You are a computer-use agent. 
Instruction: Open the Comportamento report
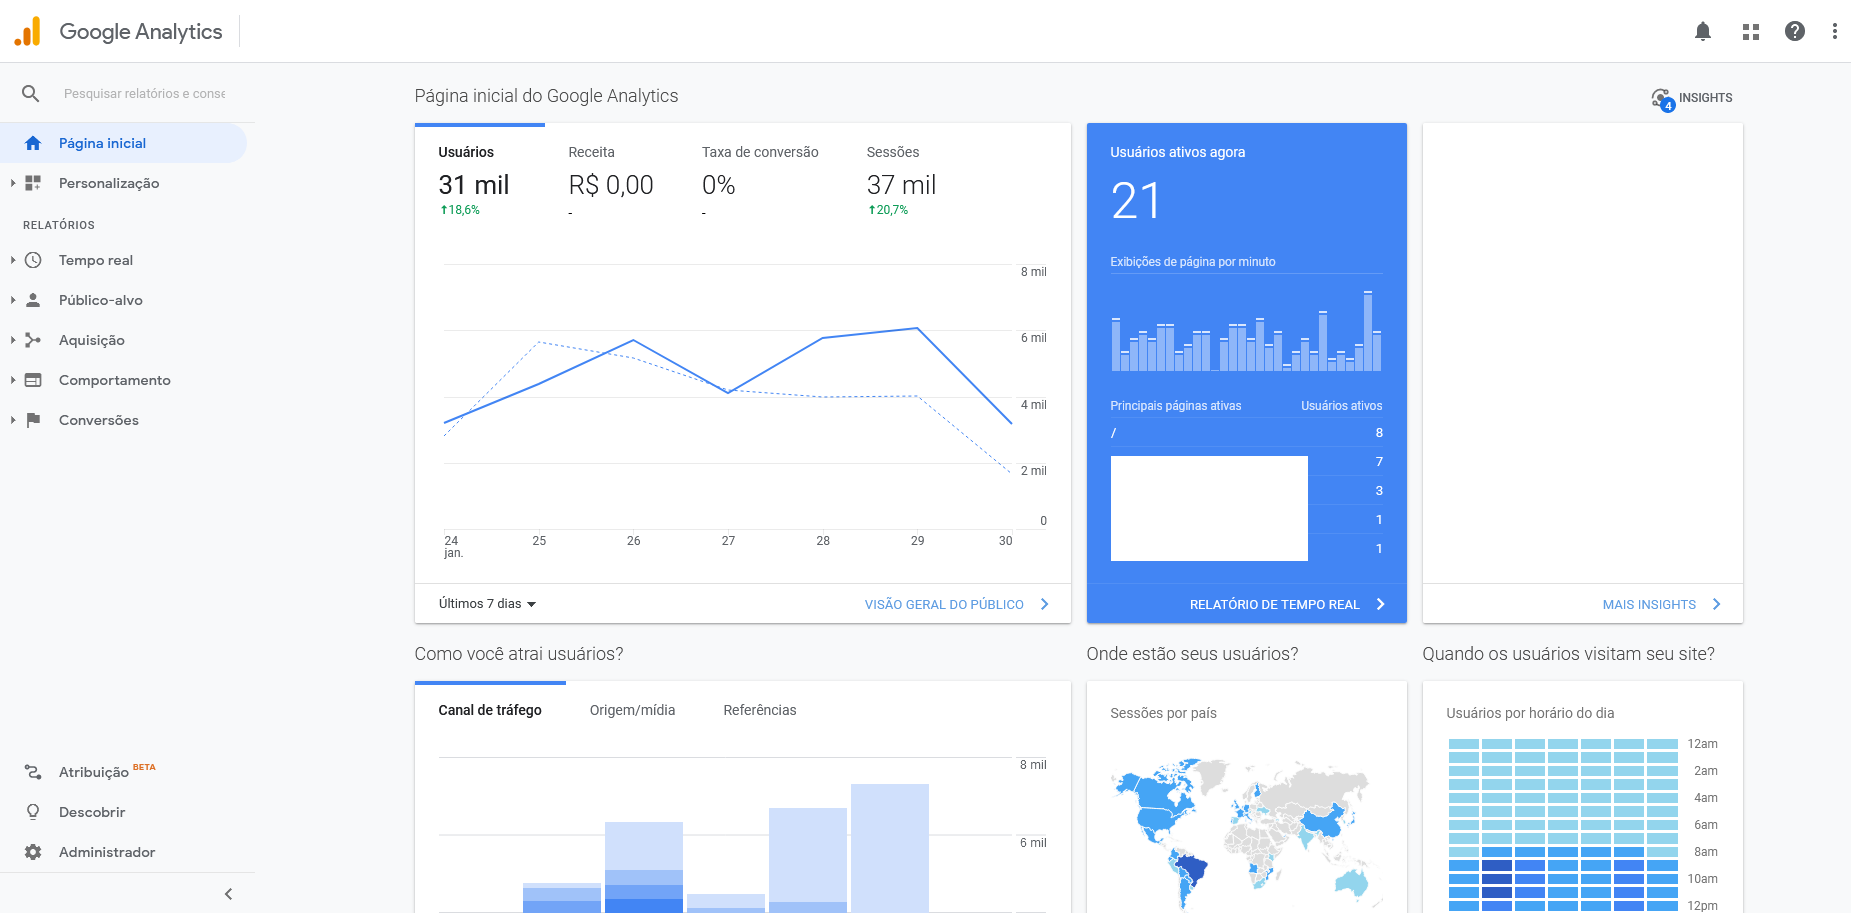pyautogui.click(x=114, y=380)
